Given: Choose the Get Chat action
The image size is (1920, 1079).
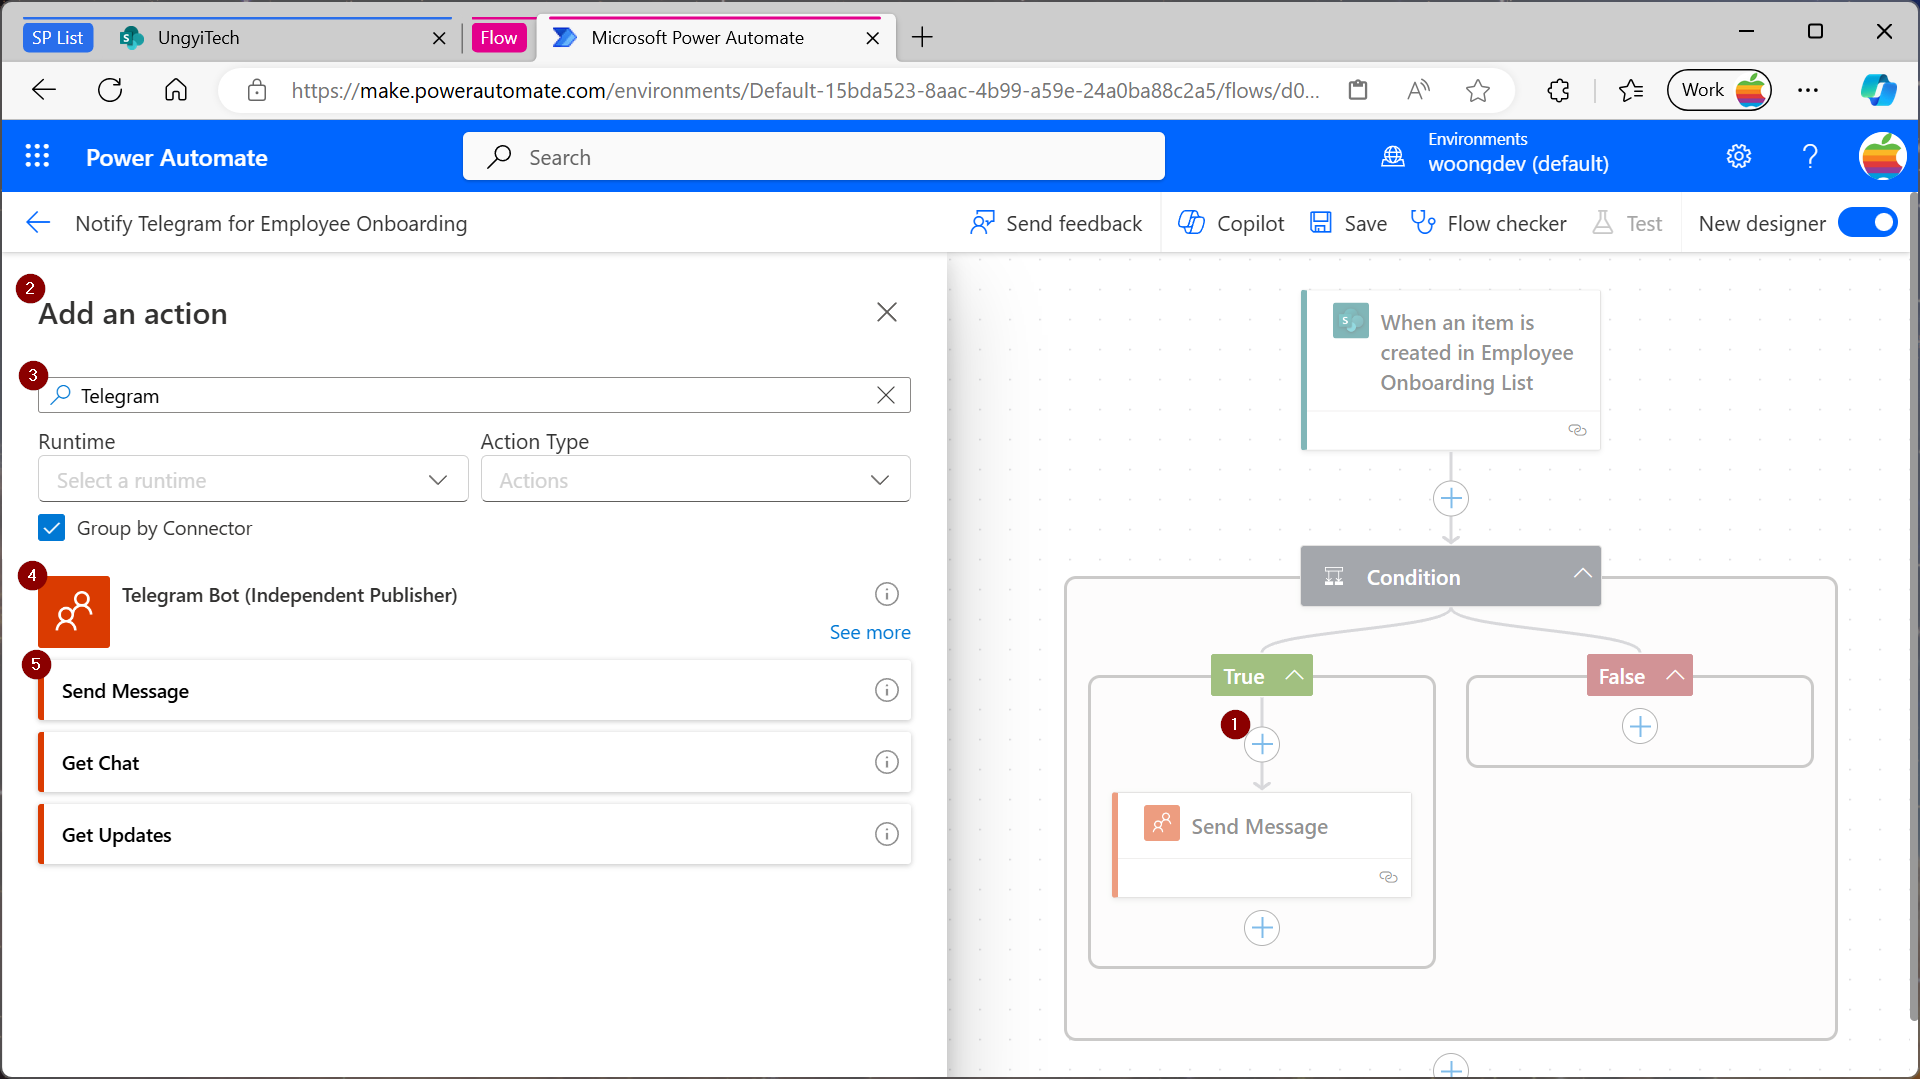Looking at the screenshot, I should tap(474, 762).
